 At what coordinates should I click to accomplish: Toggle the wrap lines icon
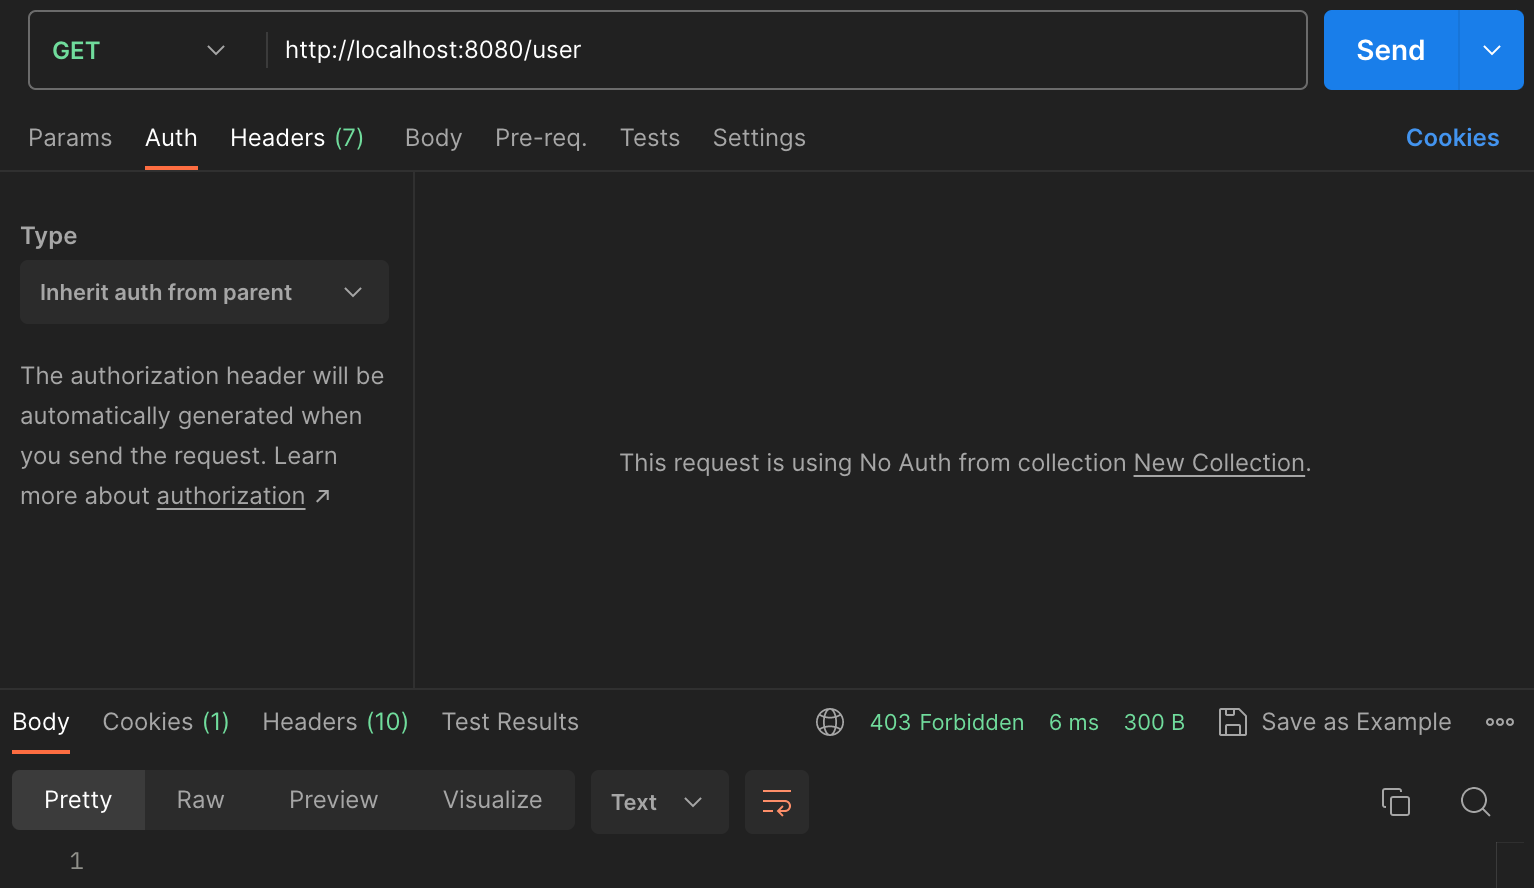pos(777,802)
